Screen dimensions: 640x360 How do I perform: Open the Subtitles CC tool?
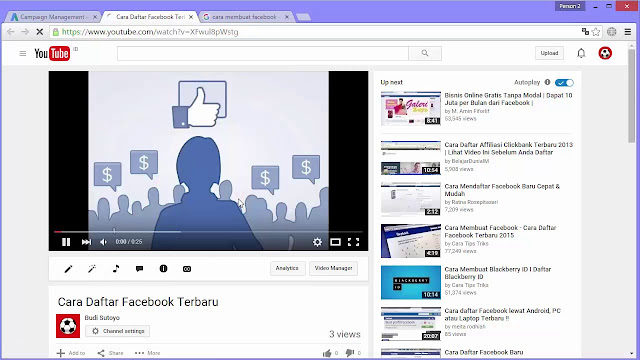click(187, 269)
